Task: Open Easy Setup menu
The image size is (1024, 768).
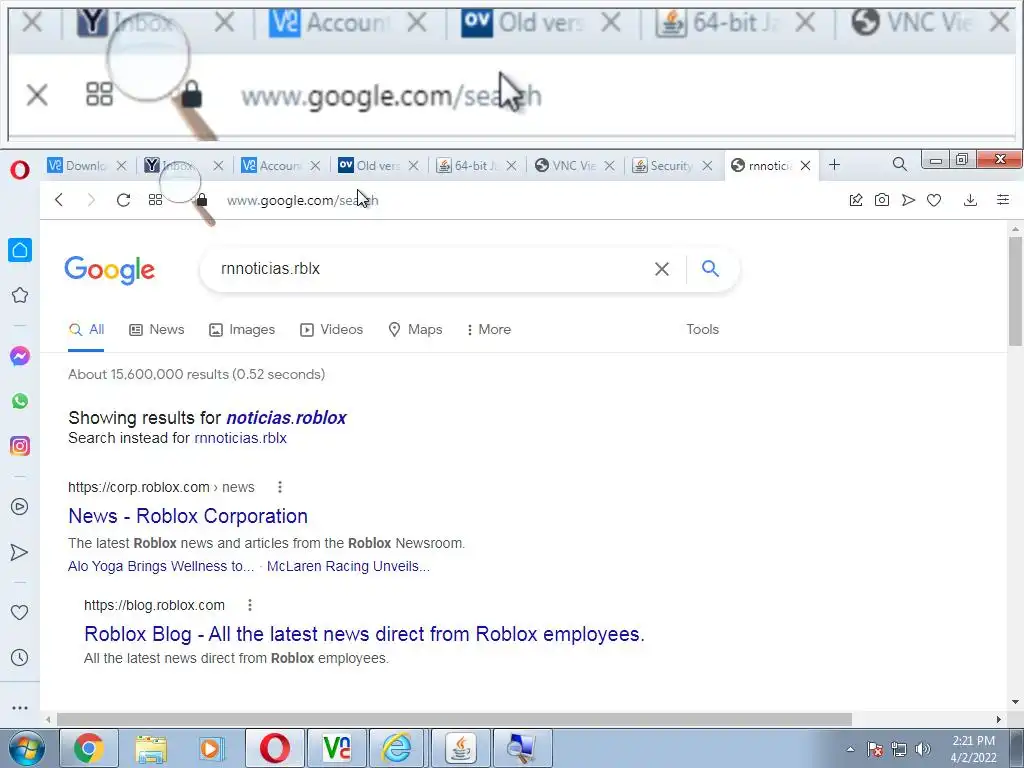Action: tap(1003, 200)
